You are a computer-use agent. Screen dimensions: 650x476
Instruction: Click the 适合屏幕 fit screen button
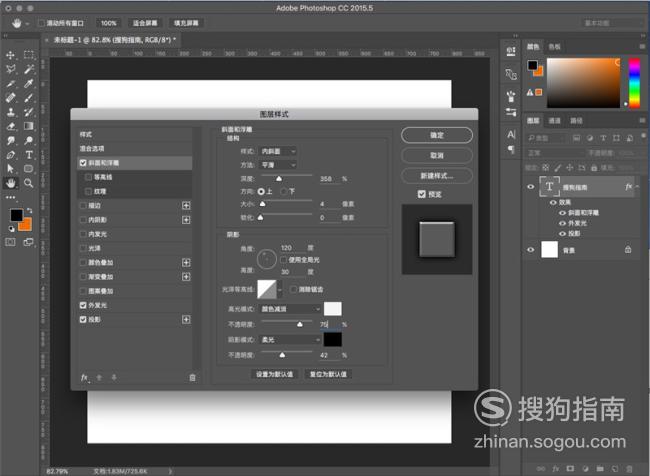click(x=145, y=23)
